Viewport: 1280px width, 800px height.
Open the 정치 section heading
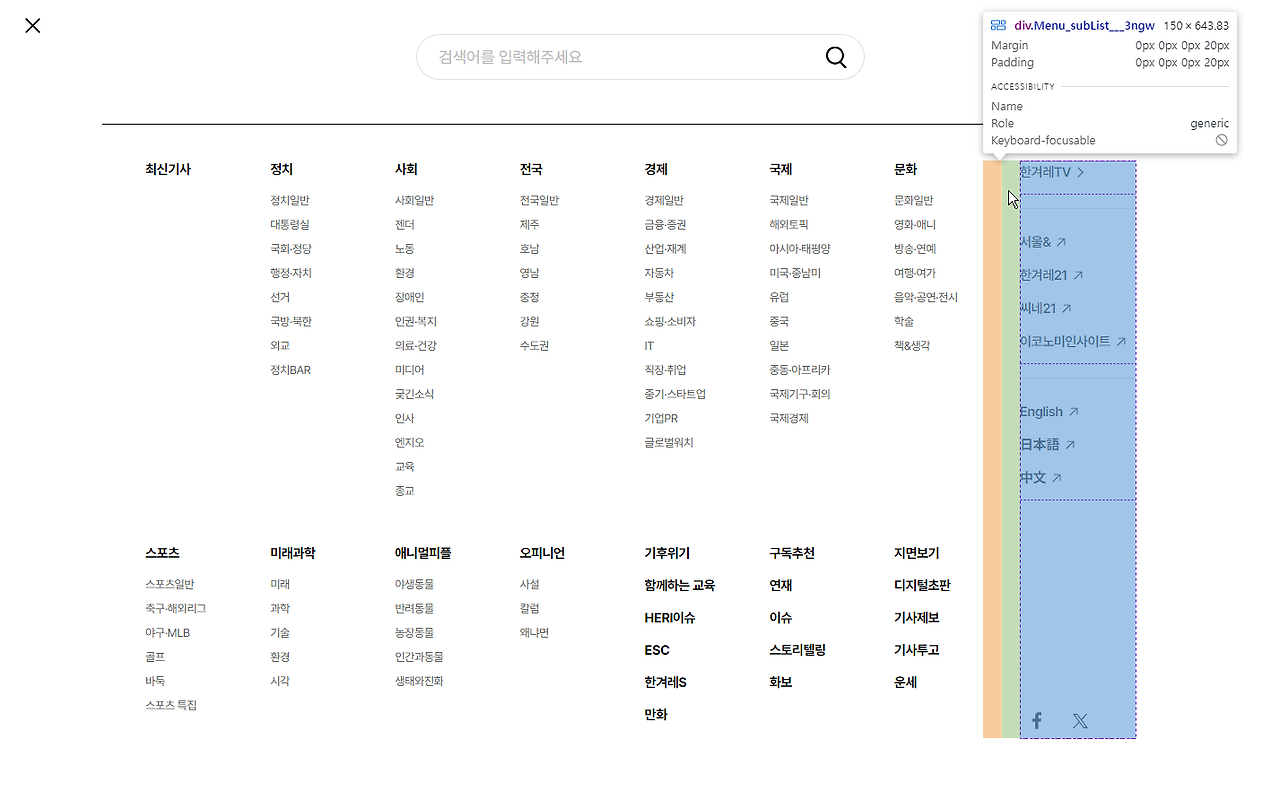click(x=282, y=169)
